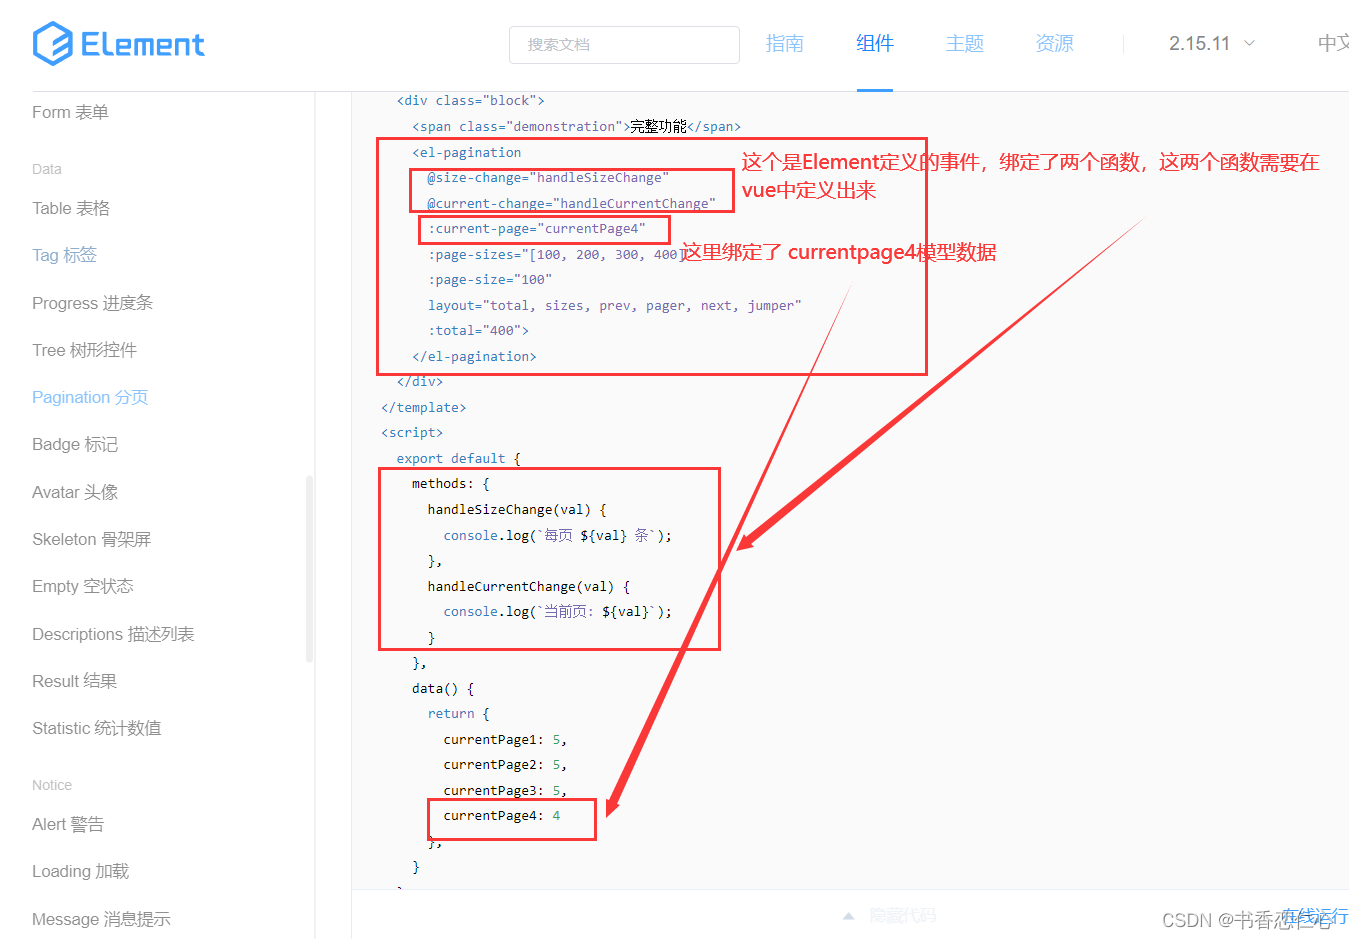Click the currentPage1: 5 line
Image resolution: width=1349 pixels, height=939 pixels.
coord(505,740)
